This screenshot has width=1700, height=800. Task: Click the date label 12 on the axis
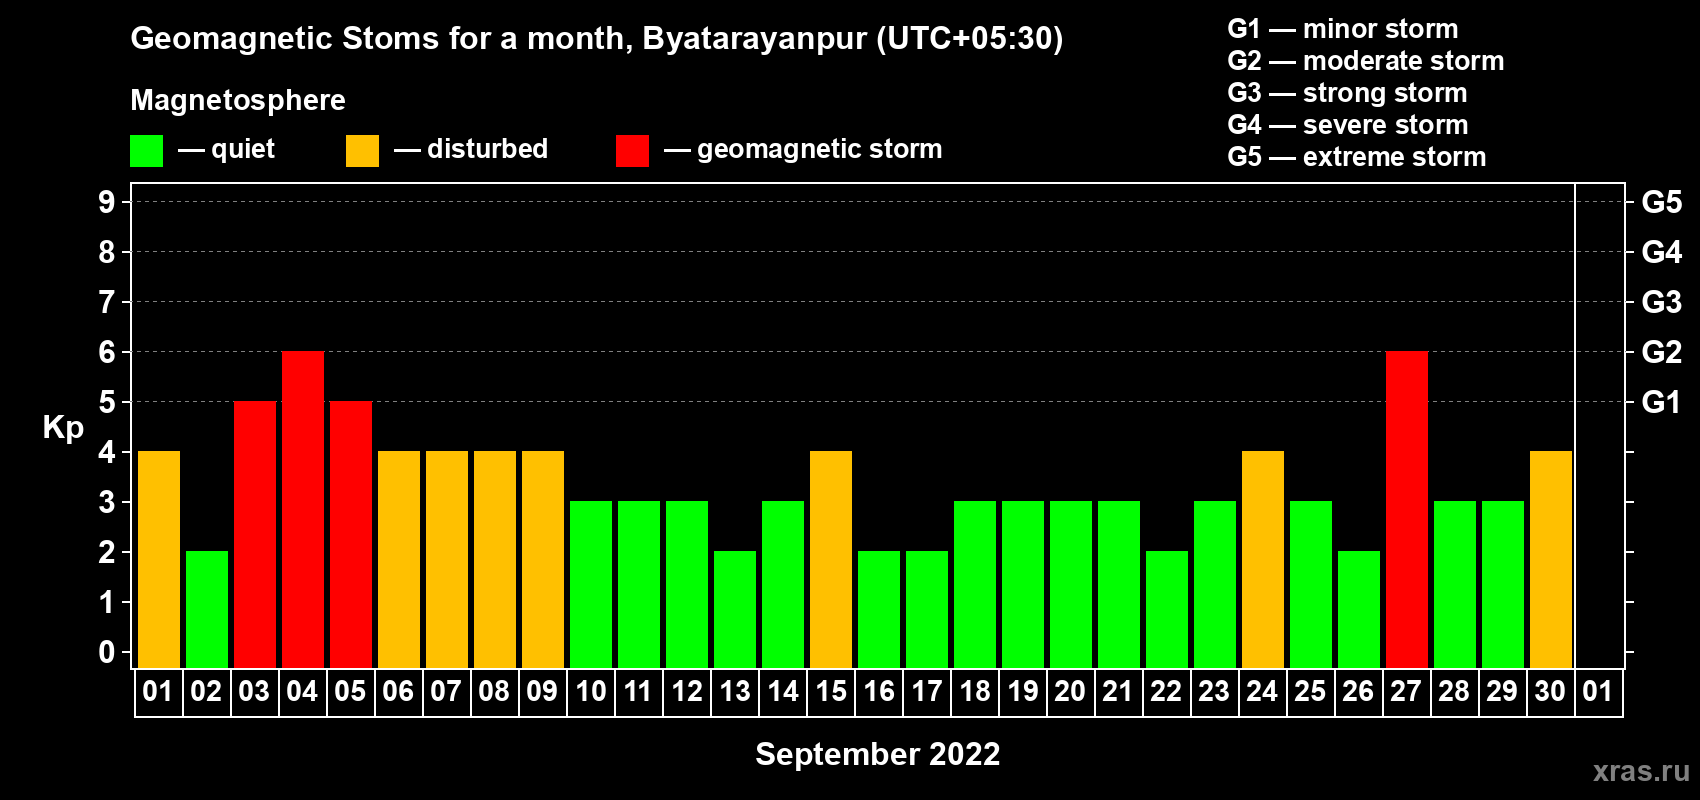686,691
